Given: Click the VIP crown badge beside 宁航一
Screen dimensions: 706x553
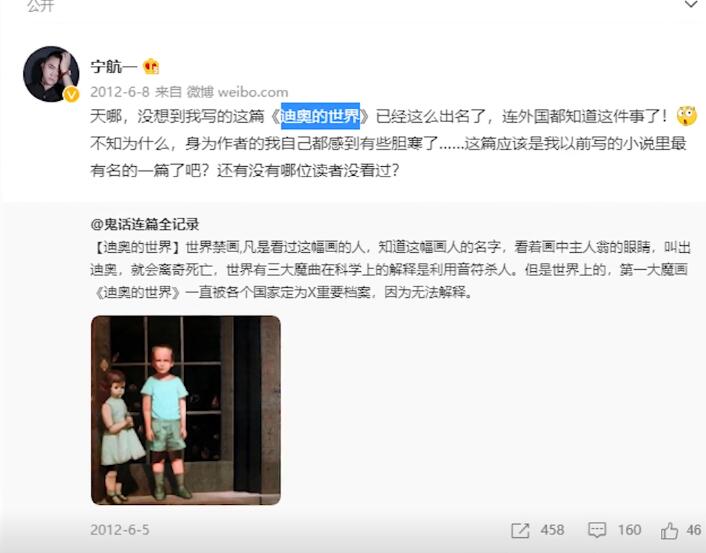Looking at the screenshot, I should [x=151, y=67].
